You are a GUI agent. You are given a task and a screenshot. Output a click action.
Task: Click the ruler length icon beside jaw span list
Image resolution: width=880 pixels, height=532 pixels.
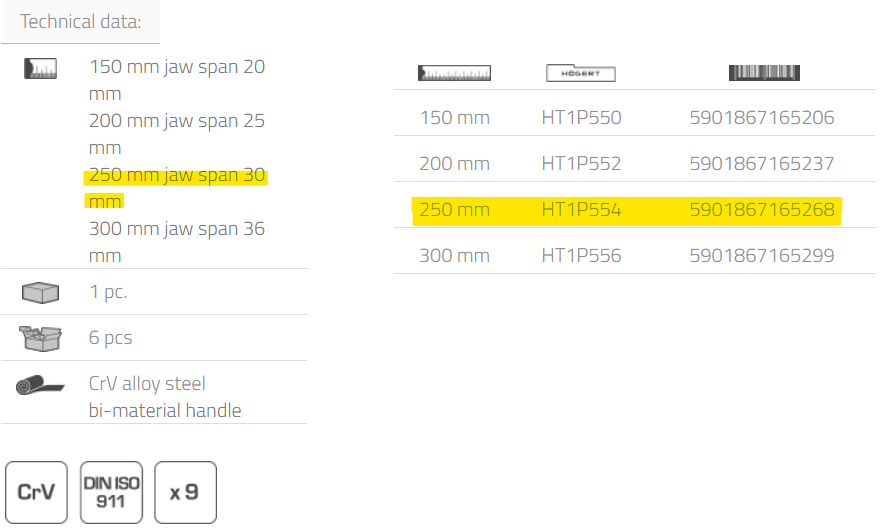pyautogui.click(x=40, y=68)
